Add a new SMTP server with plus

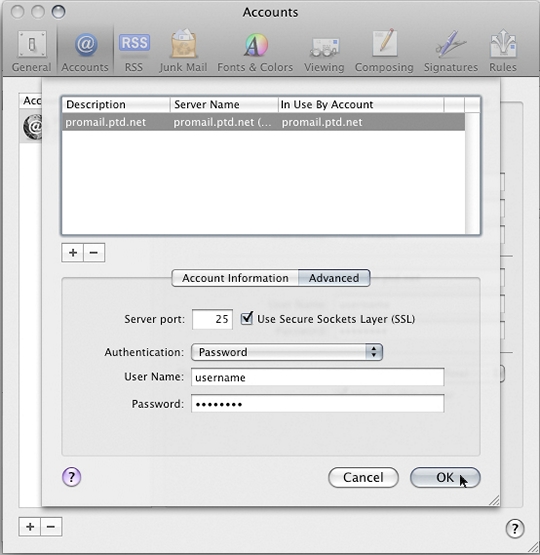73,253
